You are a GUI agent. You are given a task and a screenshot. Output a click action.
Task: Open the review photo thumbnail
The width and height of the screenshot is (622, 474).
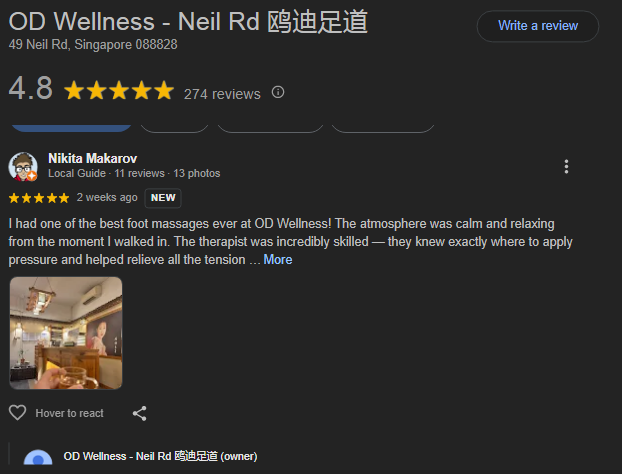(x=66, y=333)
